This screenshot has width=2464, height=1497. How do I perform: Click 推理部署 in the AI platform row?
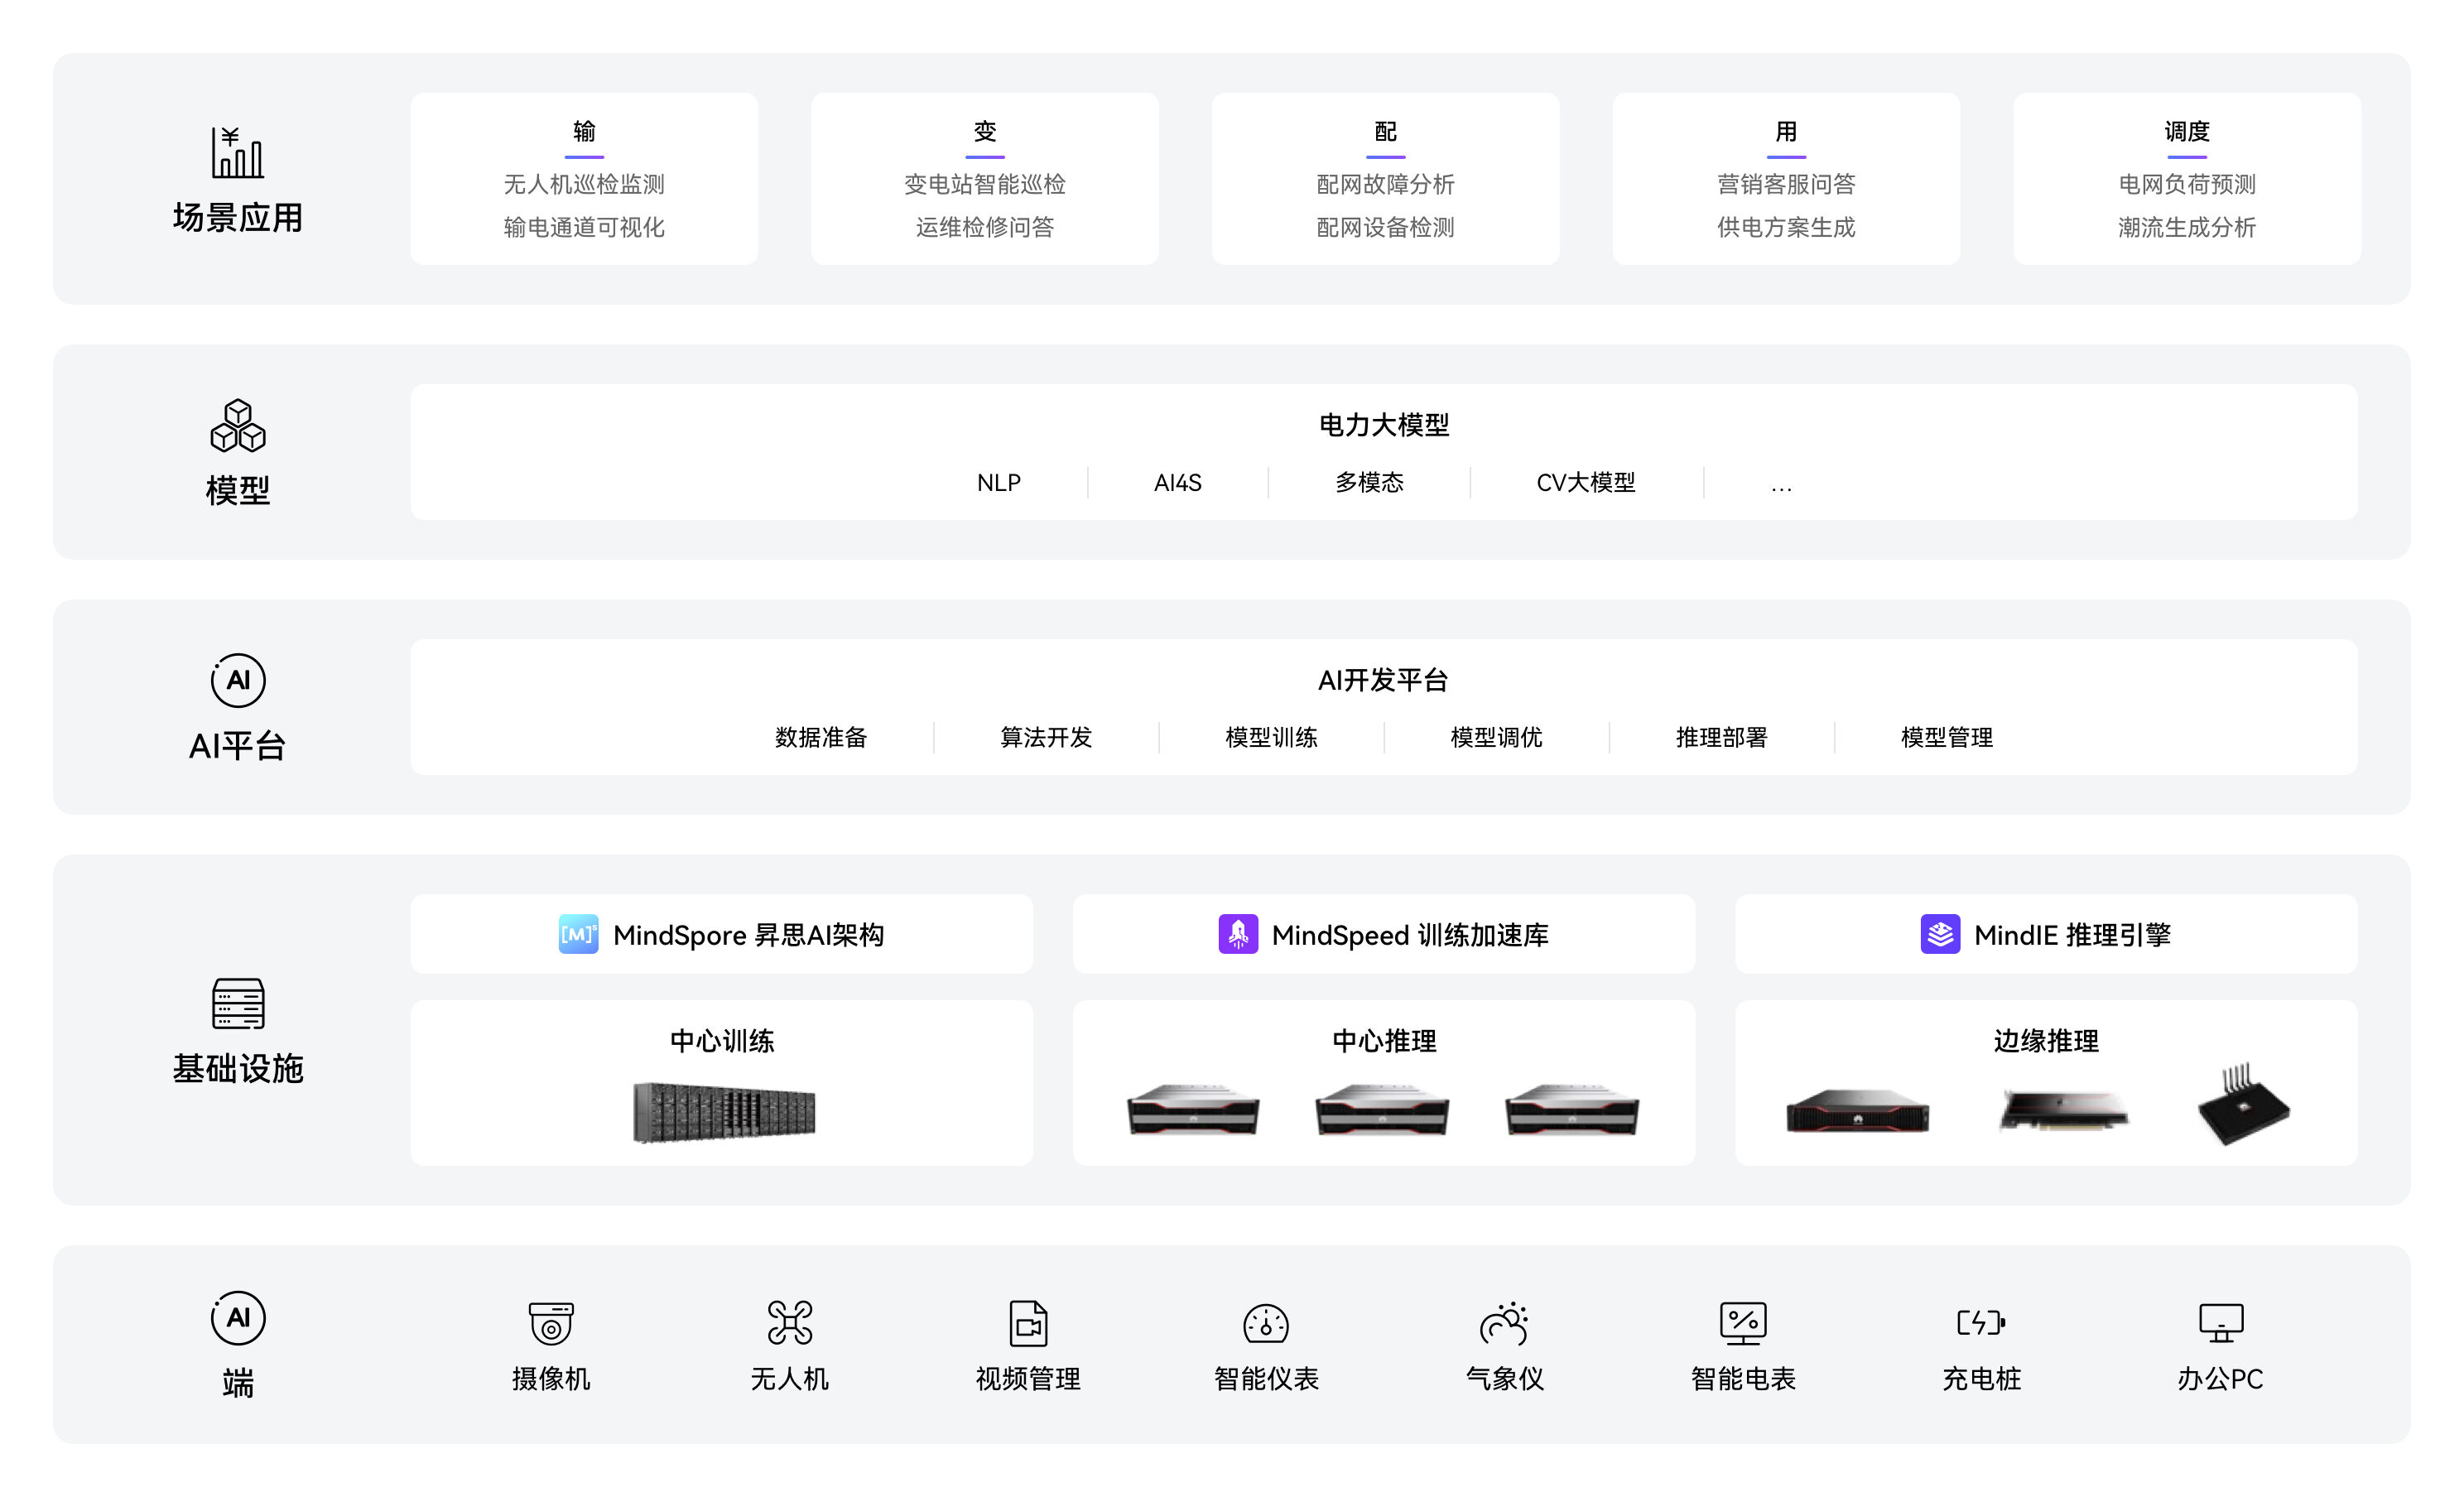point(1721,738)
